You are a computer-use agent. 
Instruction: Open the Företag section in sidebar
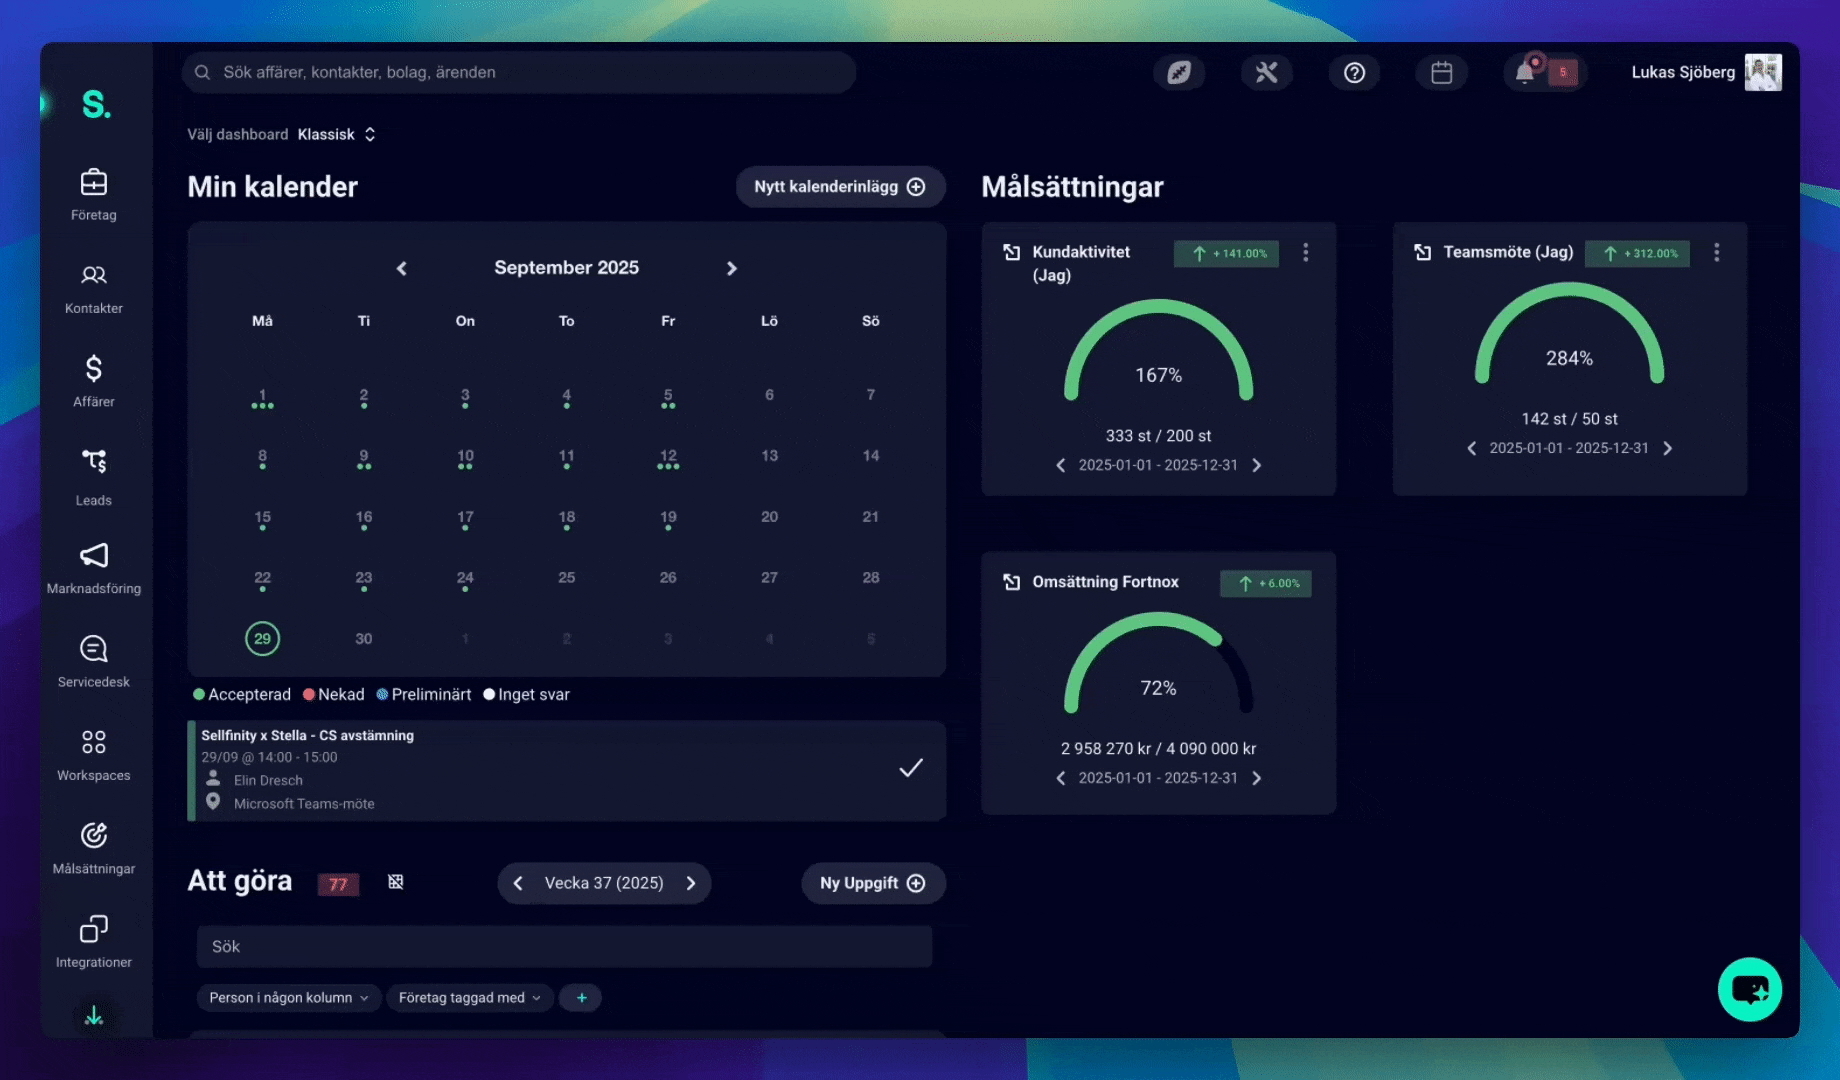pos(94,195)
